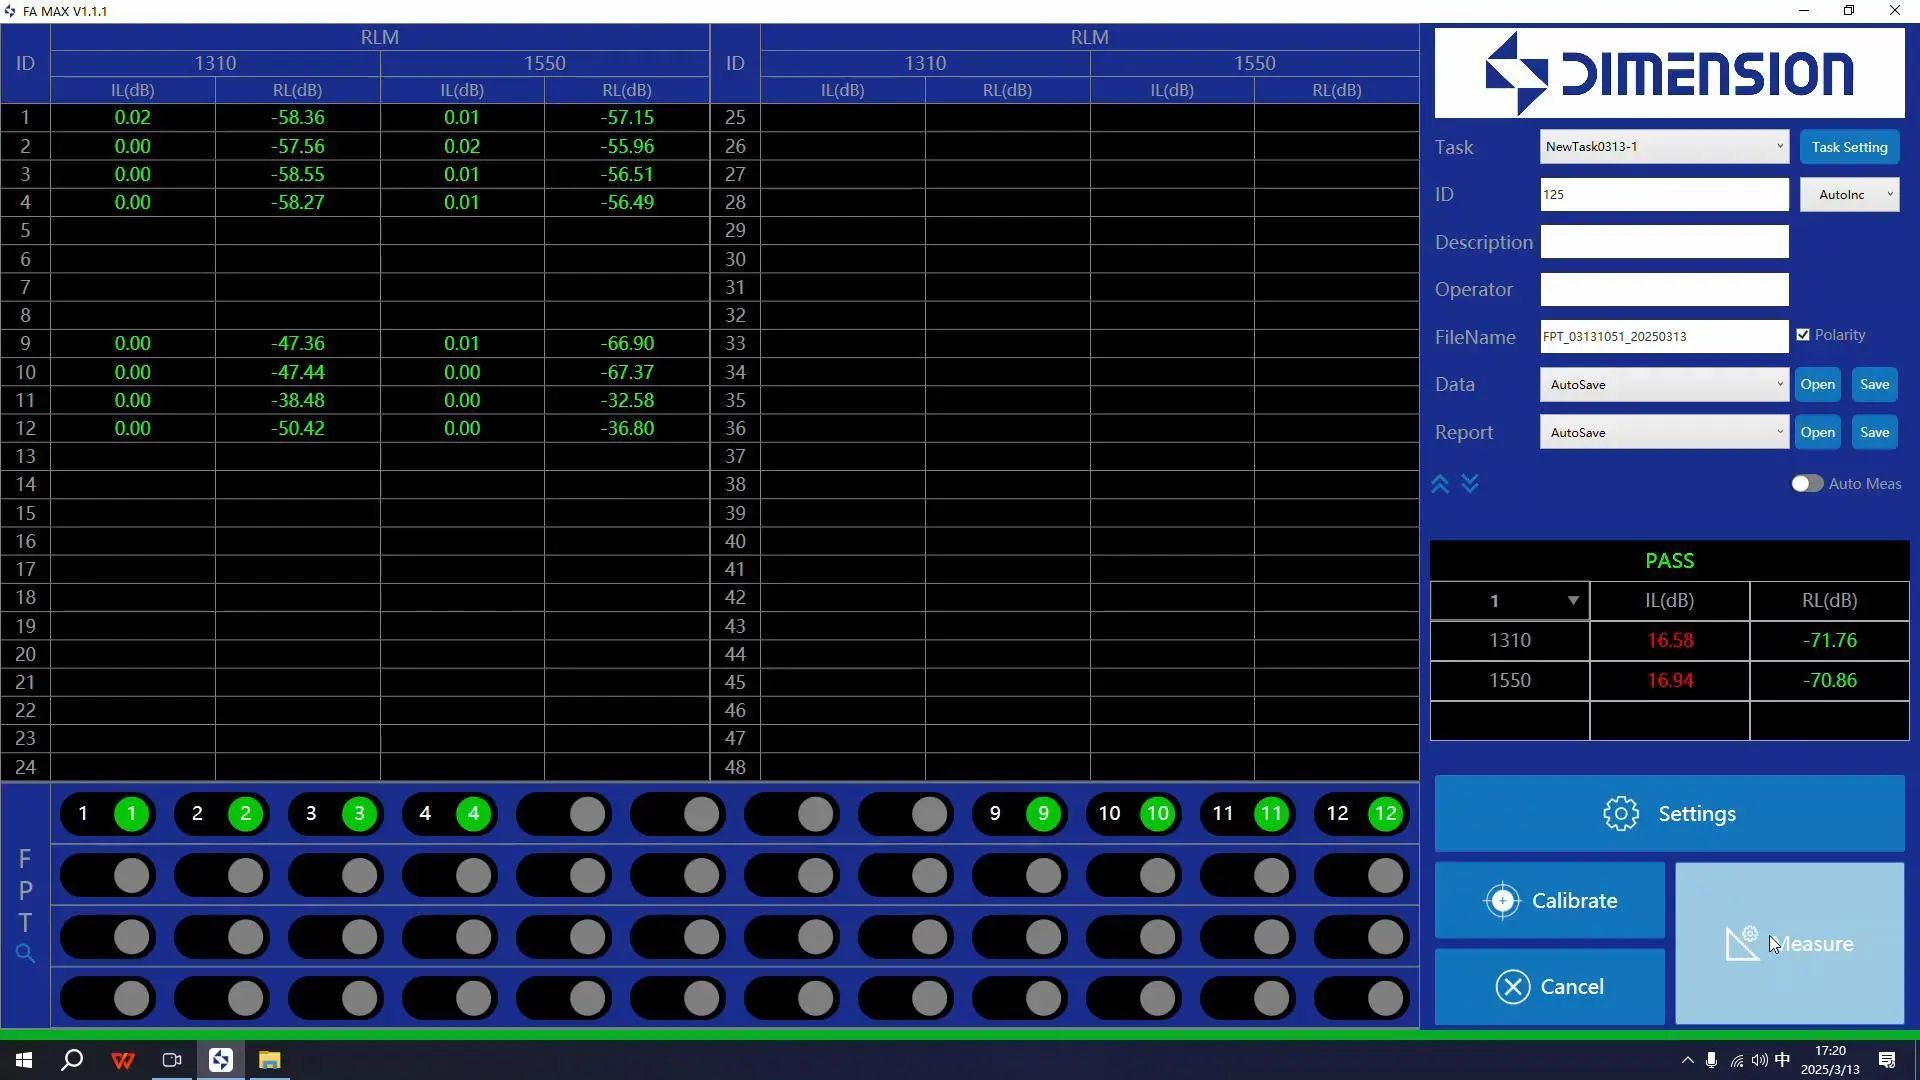
Task: Click the double down-arrow expand icon
Action: 1470,485
